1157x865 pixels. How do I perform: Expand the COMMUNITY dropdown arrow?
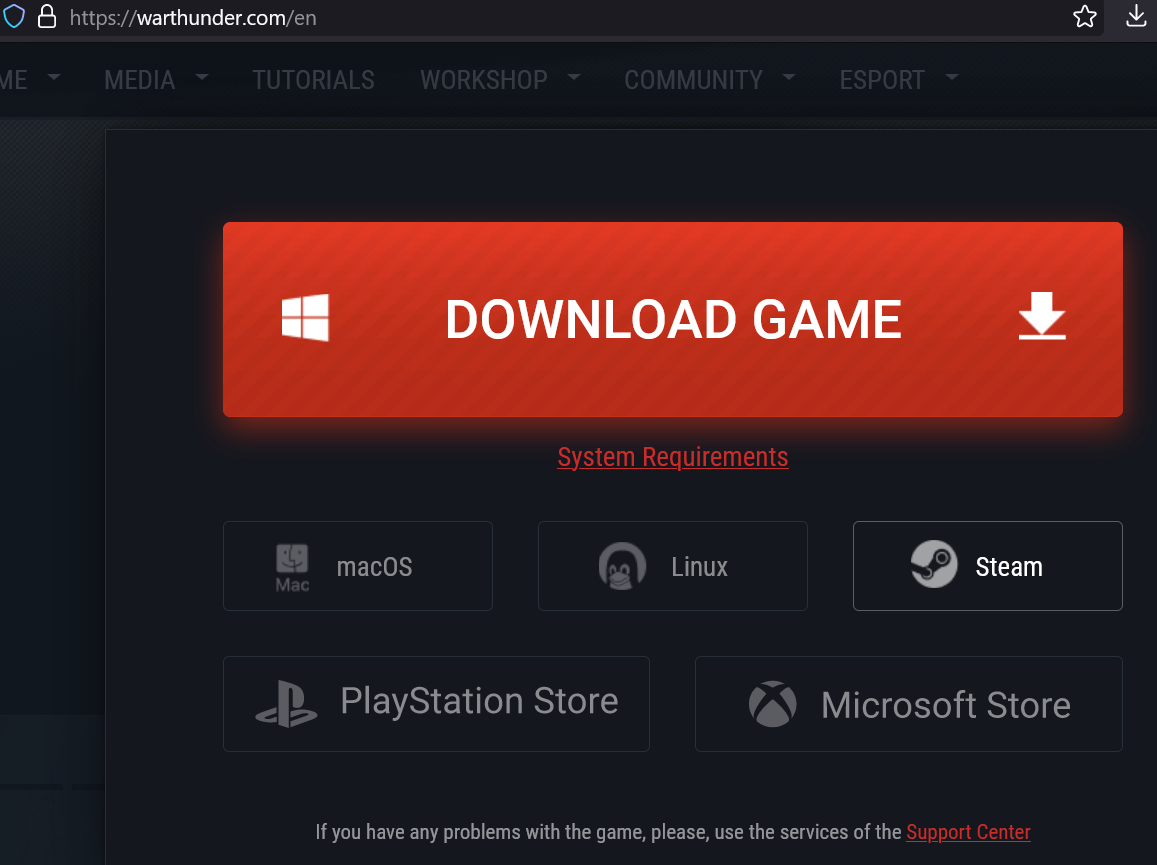click(789, 76)
